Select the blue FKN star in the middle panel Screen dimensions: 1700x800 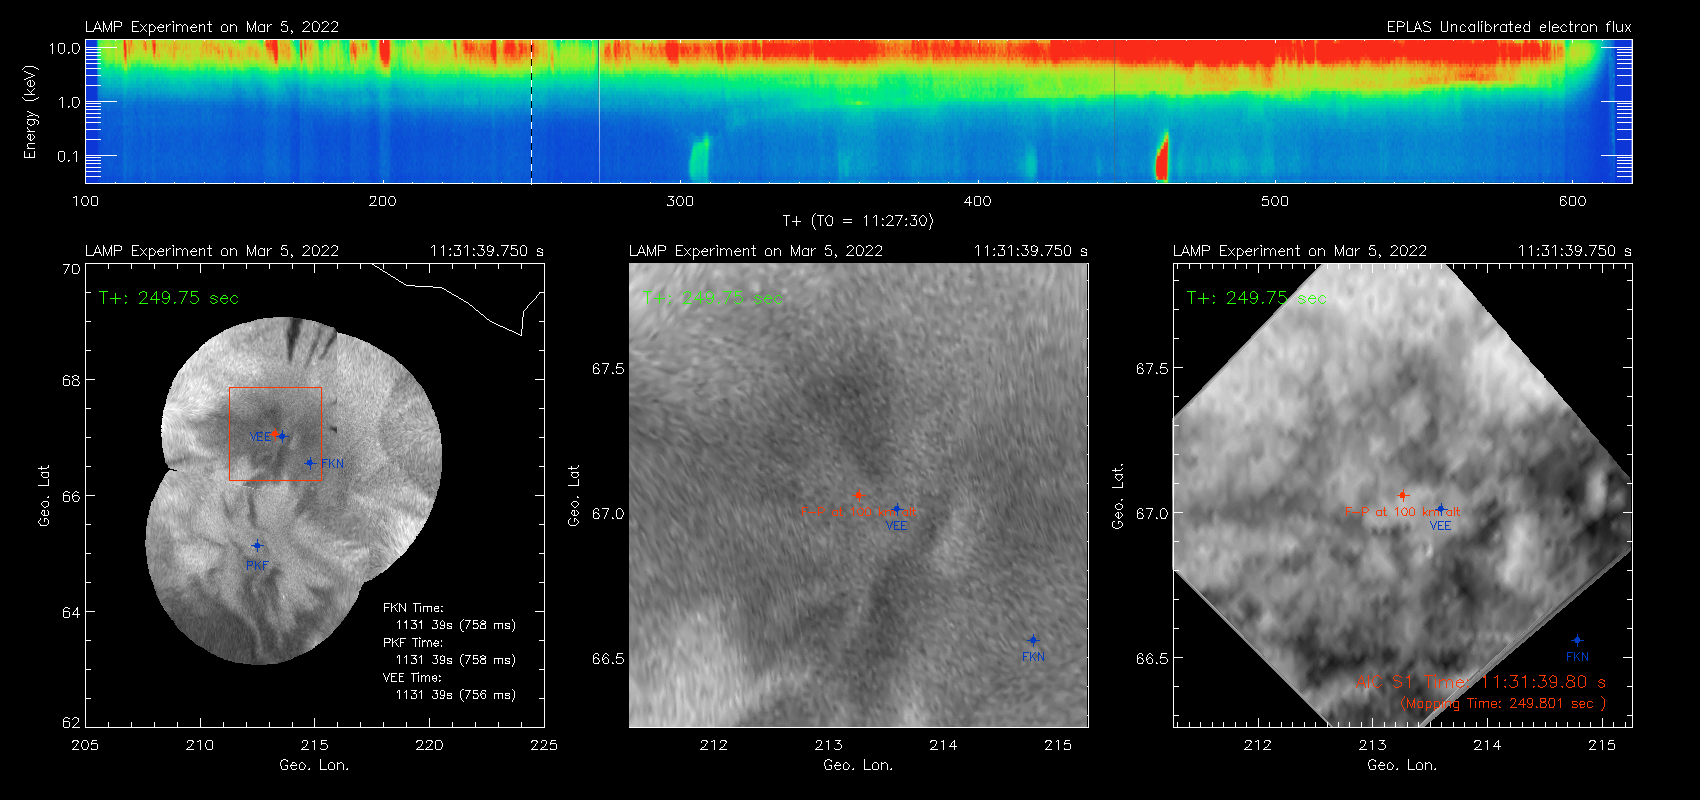click(1033, 640)
